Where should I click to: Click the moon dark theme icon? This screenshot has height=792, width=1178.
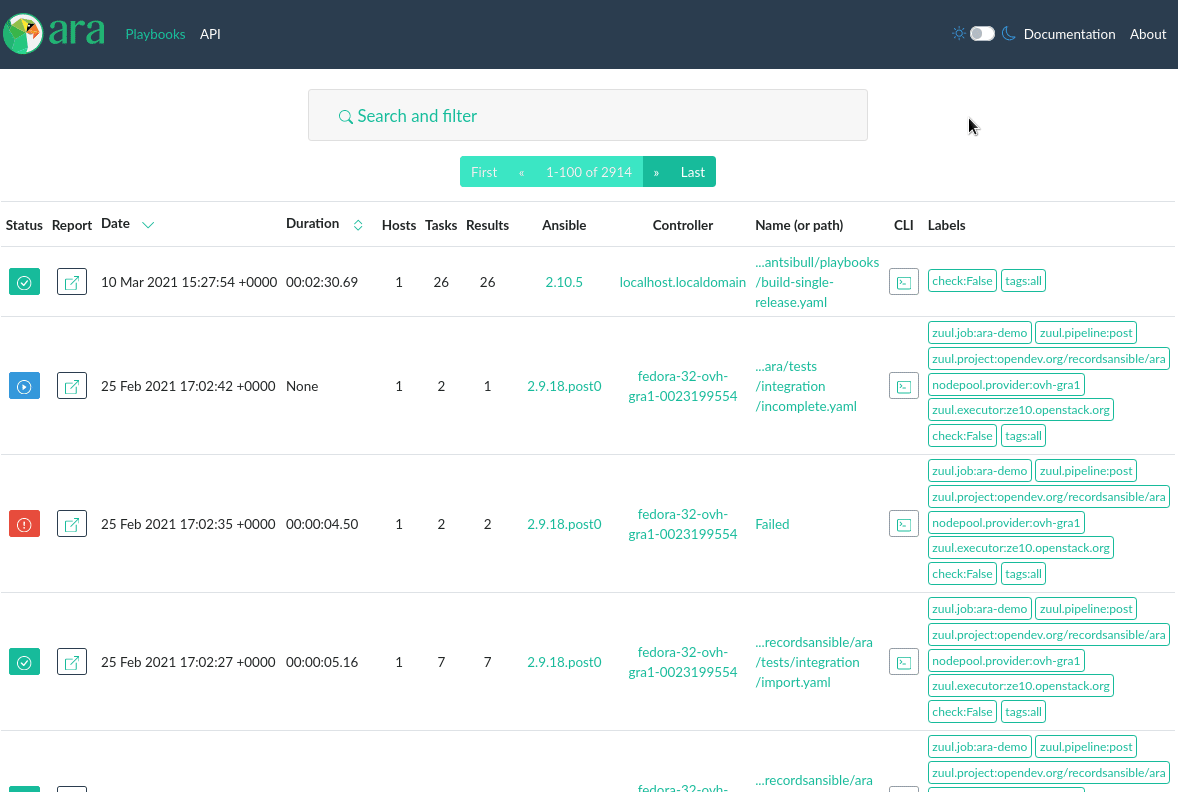coord(1009,34)
